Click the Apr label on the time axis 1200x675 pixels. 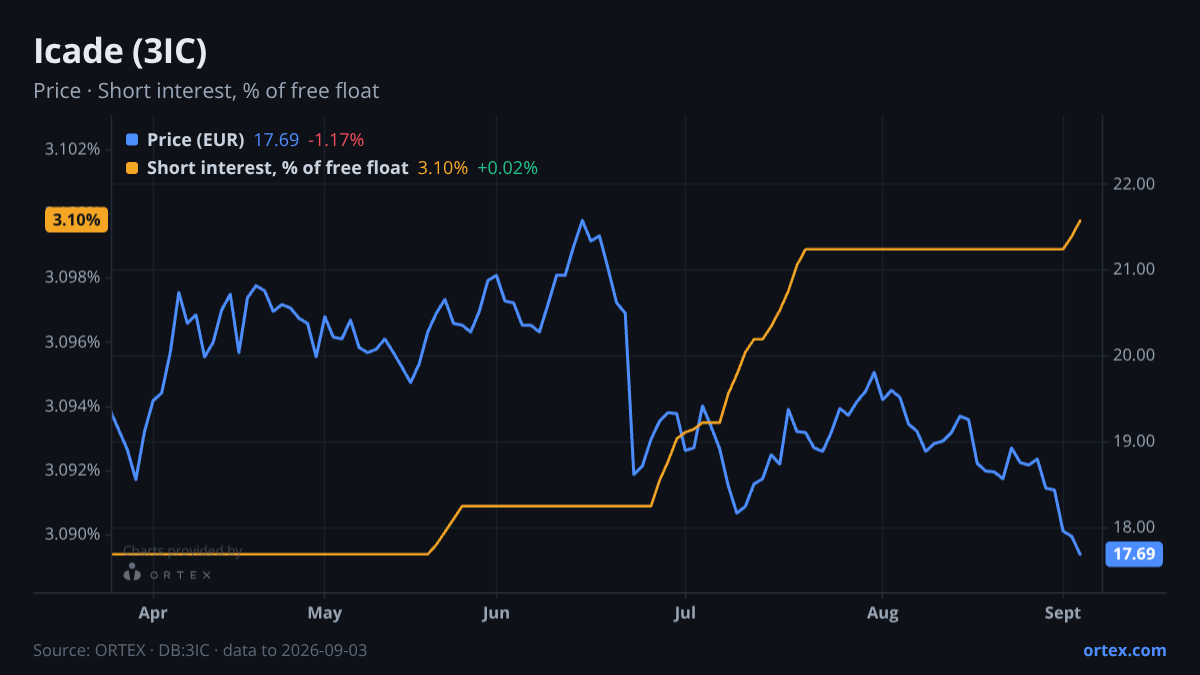pos(153,612)
